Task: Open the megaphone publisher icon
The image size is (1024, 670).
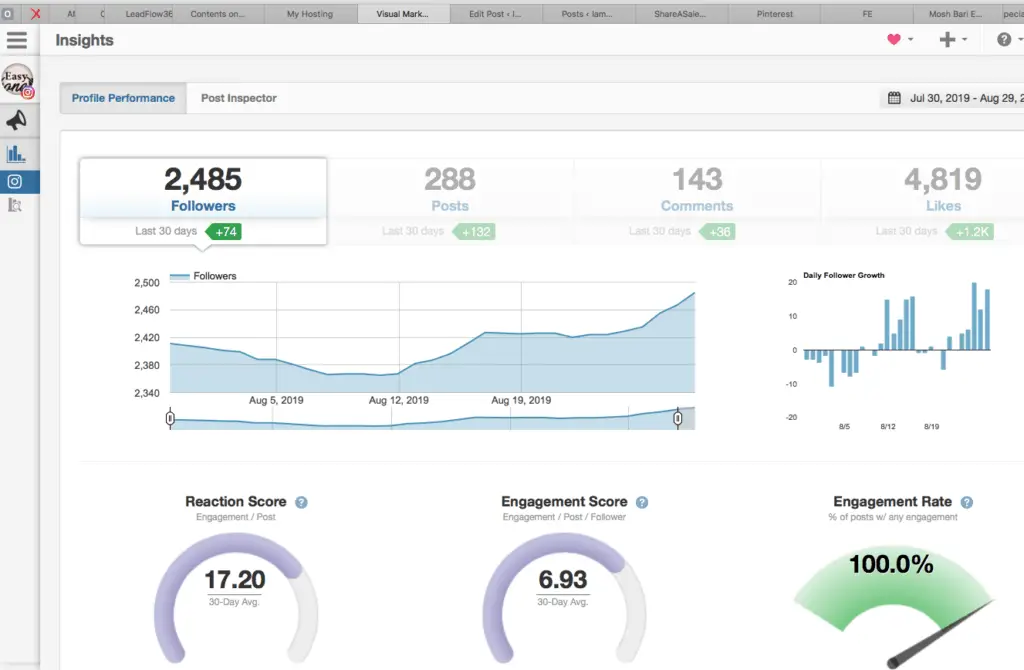Action: point(16,120)
